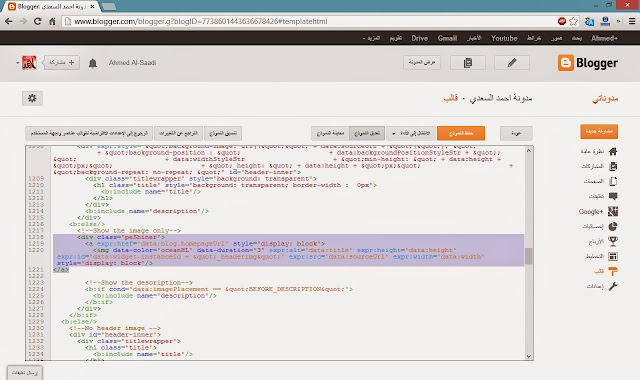Click the revert changes button
The width and height of the screenshot is (640, 380).
click(x=178, y=133)
